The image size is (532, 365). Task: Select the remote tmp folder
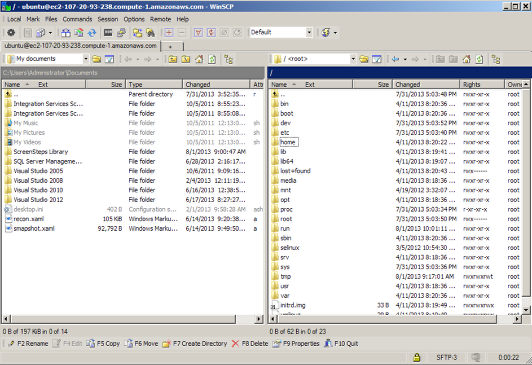pyautogui.click(x=285, y=276)
